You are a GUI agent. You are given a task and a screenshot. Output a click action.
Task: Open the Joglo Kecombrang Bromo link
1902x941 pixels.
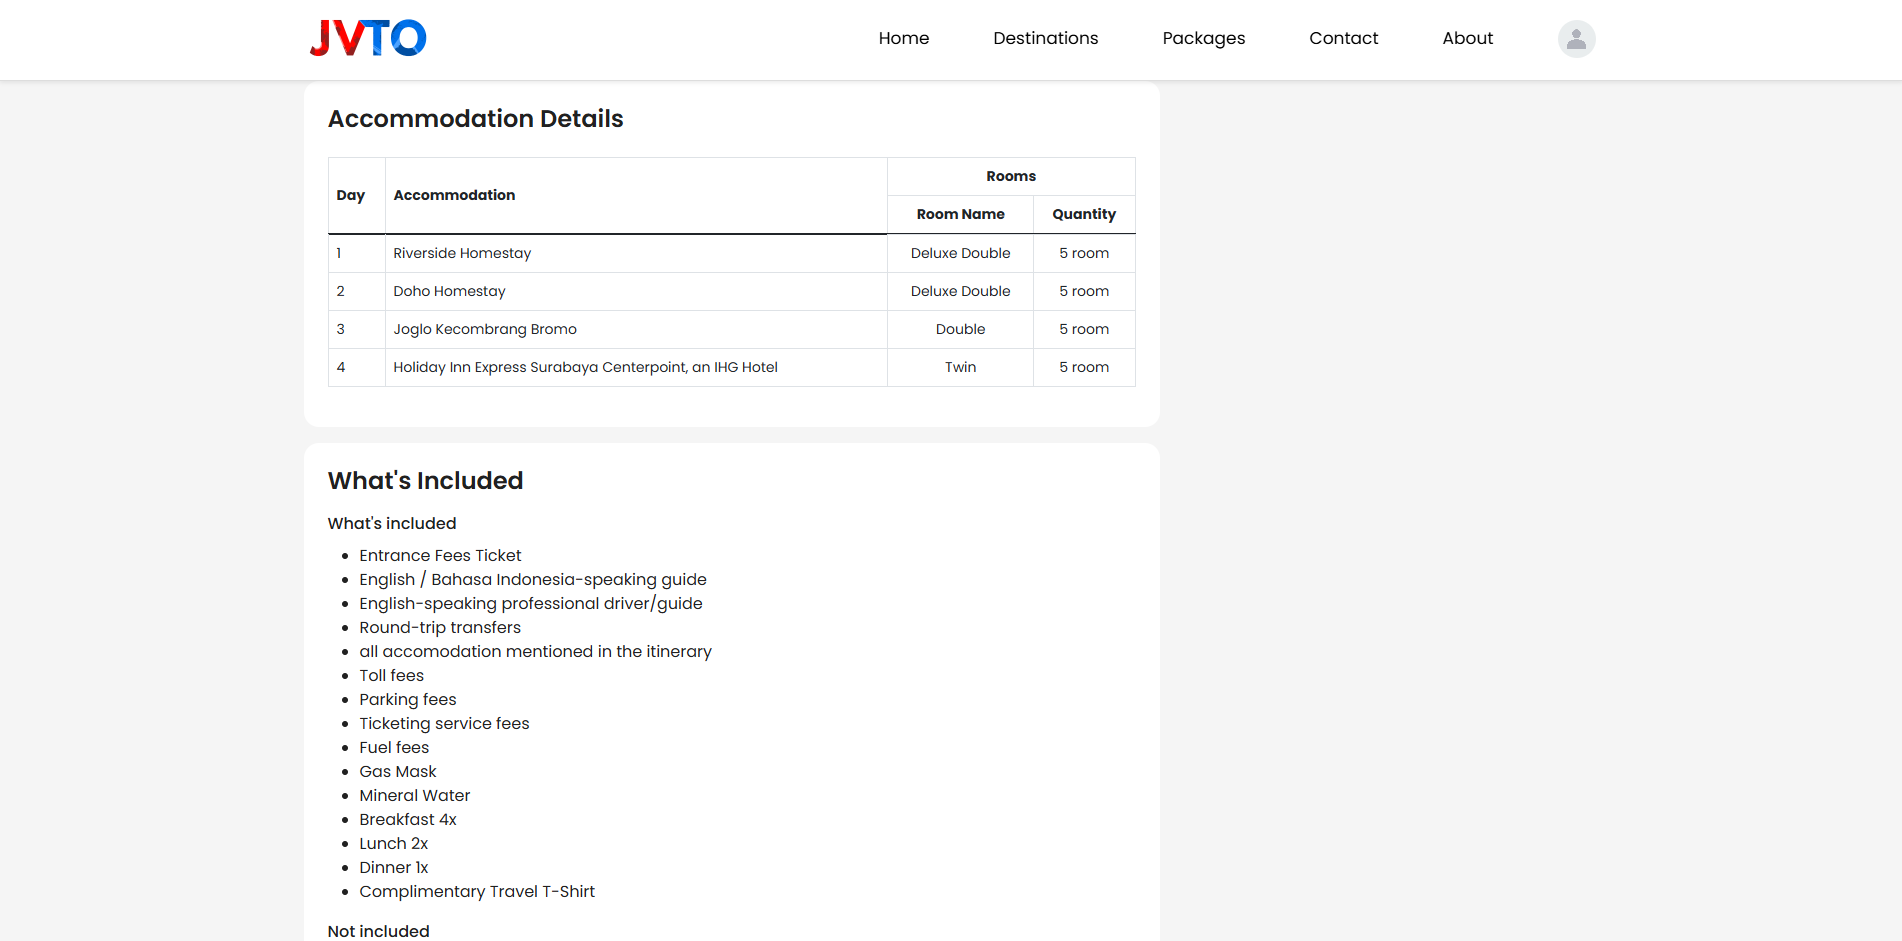pos(484,329)
